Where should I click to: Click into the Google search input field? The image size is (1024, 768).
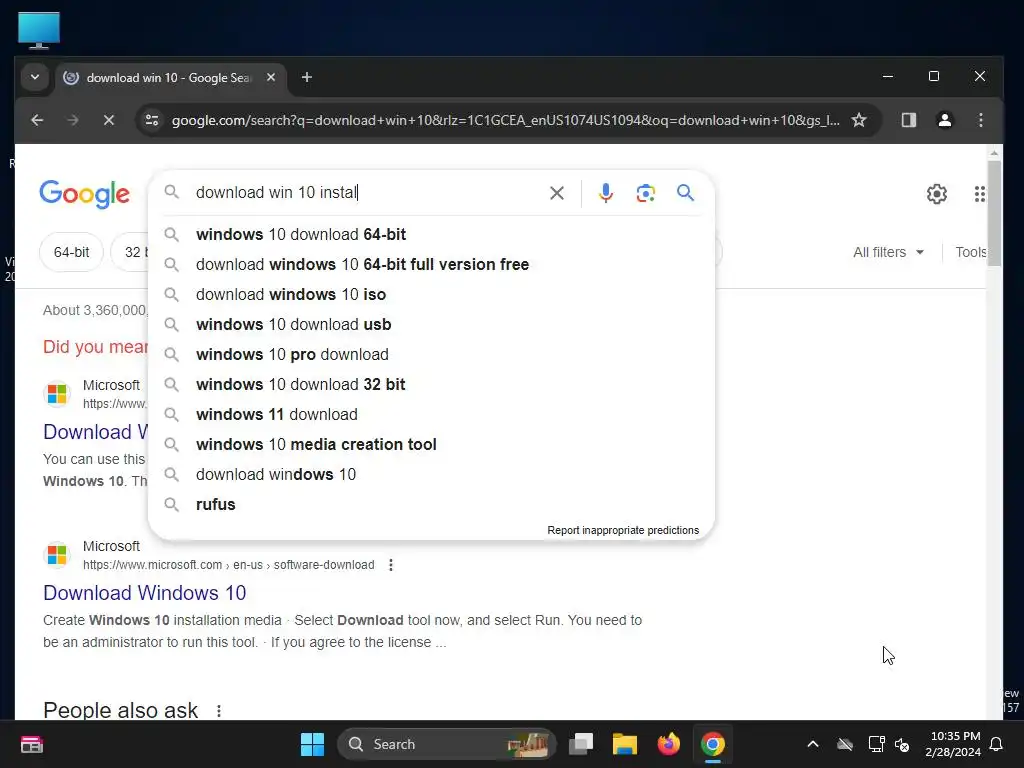click(367, 193)
